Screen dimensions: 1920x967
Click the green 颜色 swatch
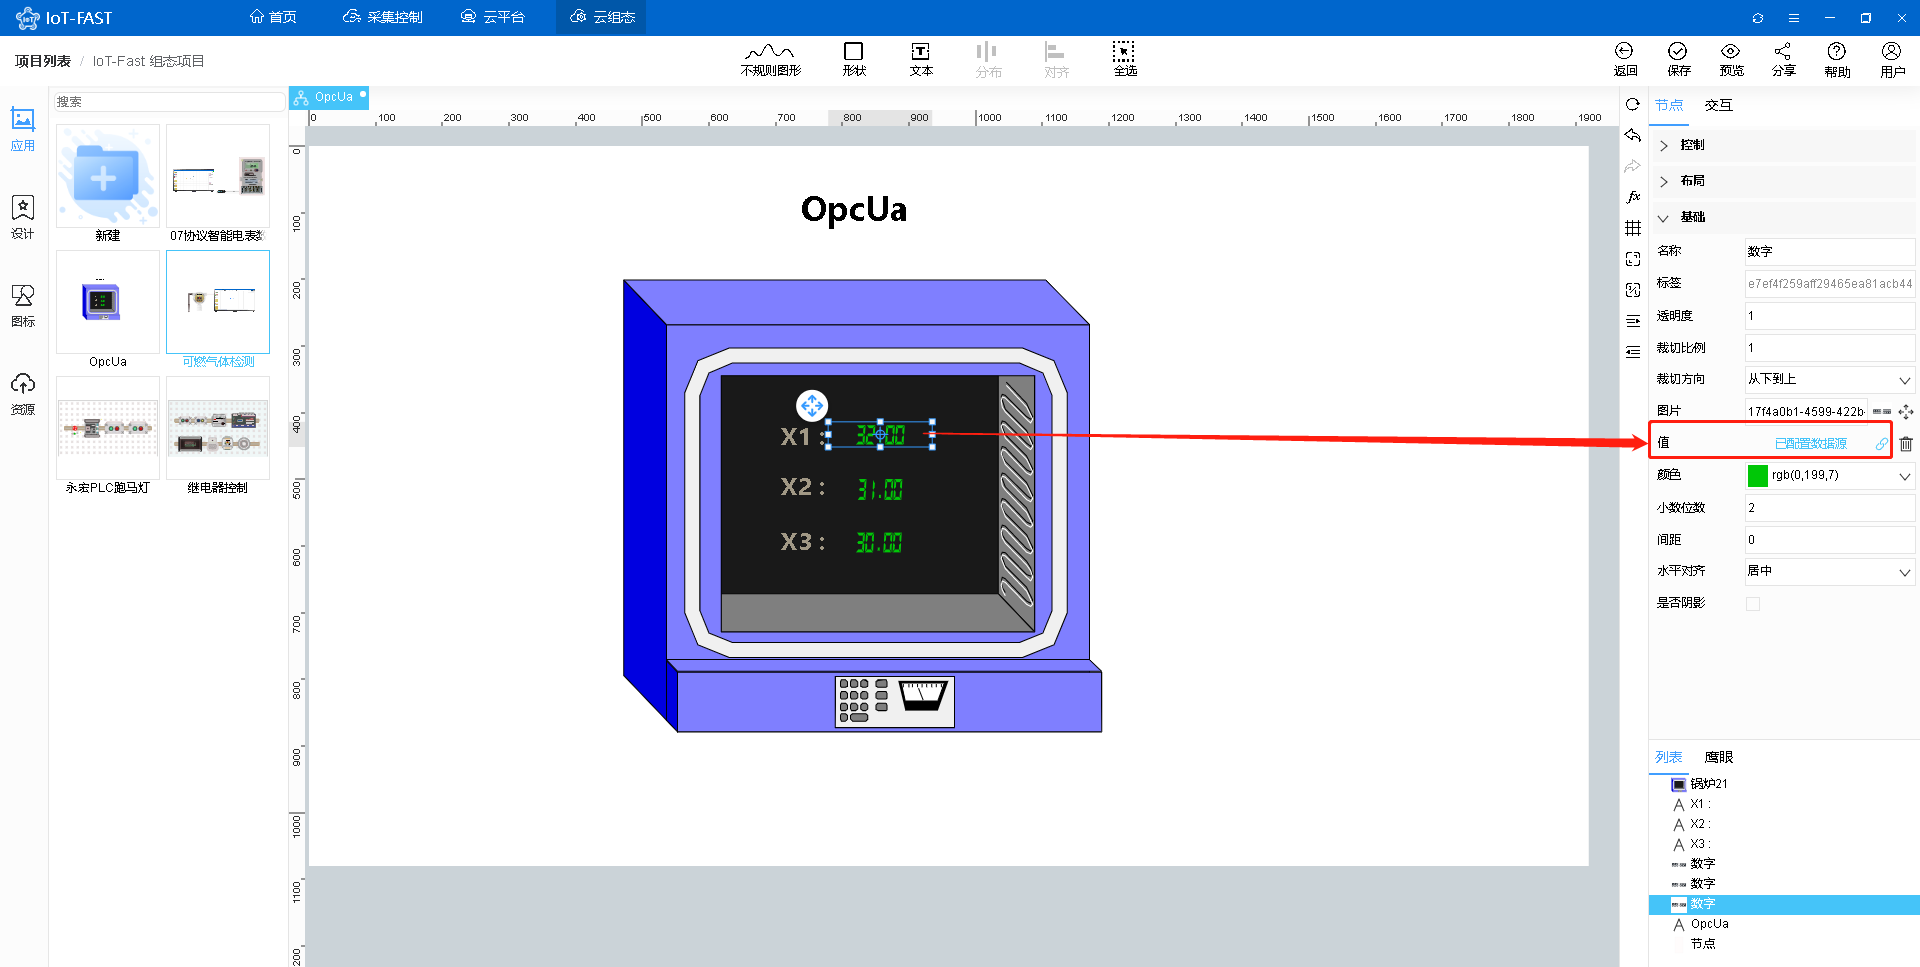[x=1757, y=476]
